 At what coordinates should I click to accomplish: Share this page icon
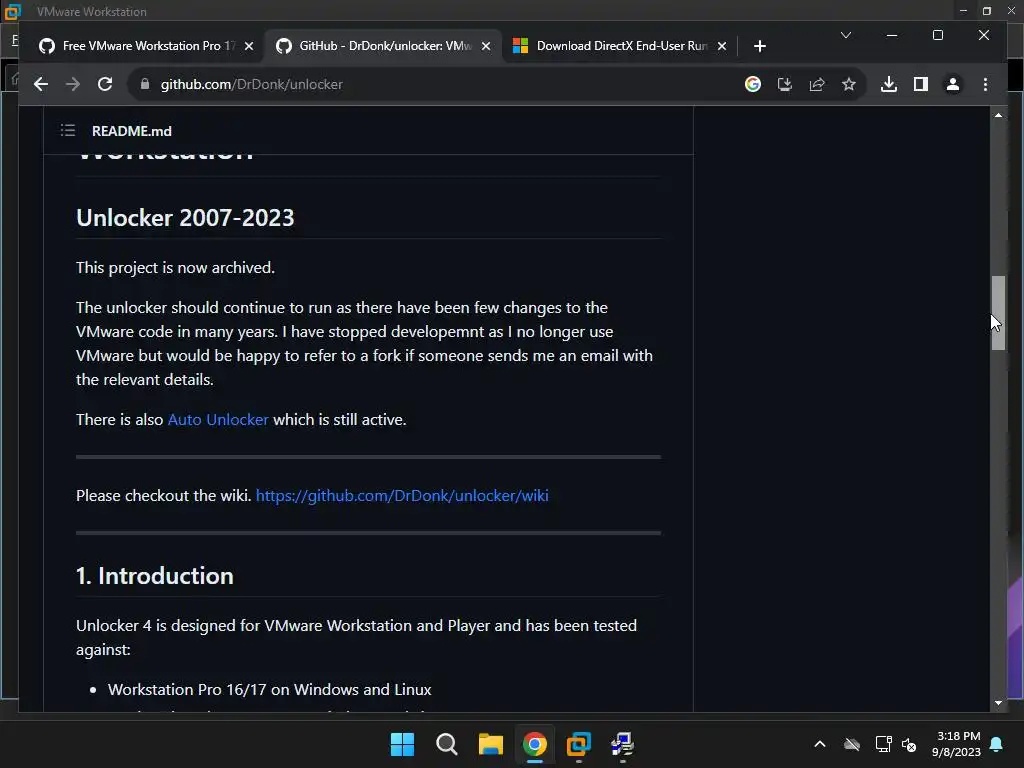point(816,84)
